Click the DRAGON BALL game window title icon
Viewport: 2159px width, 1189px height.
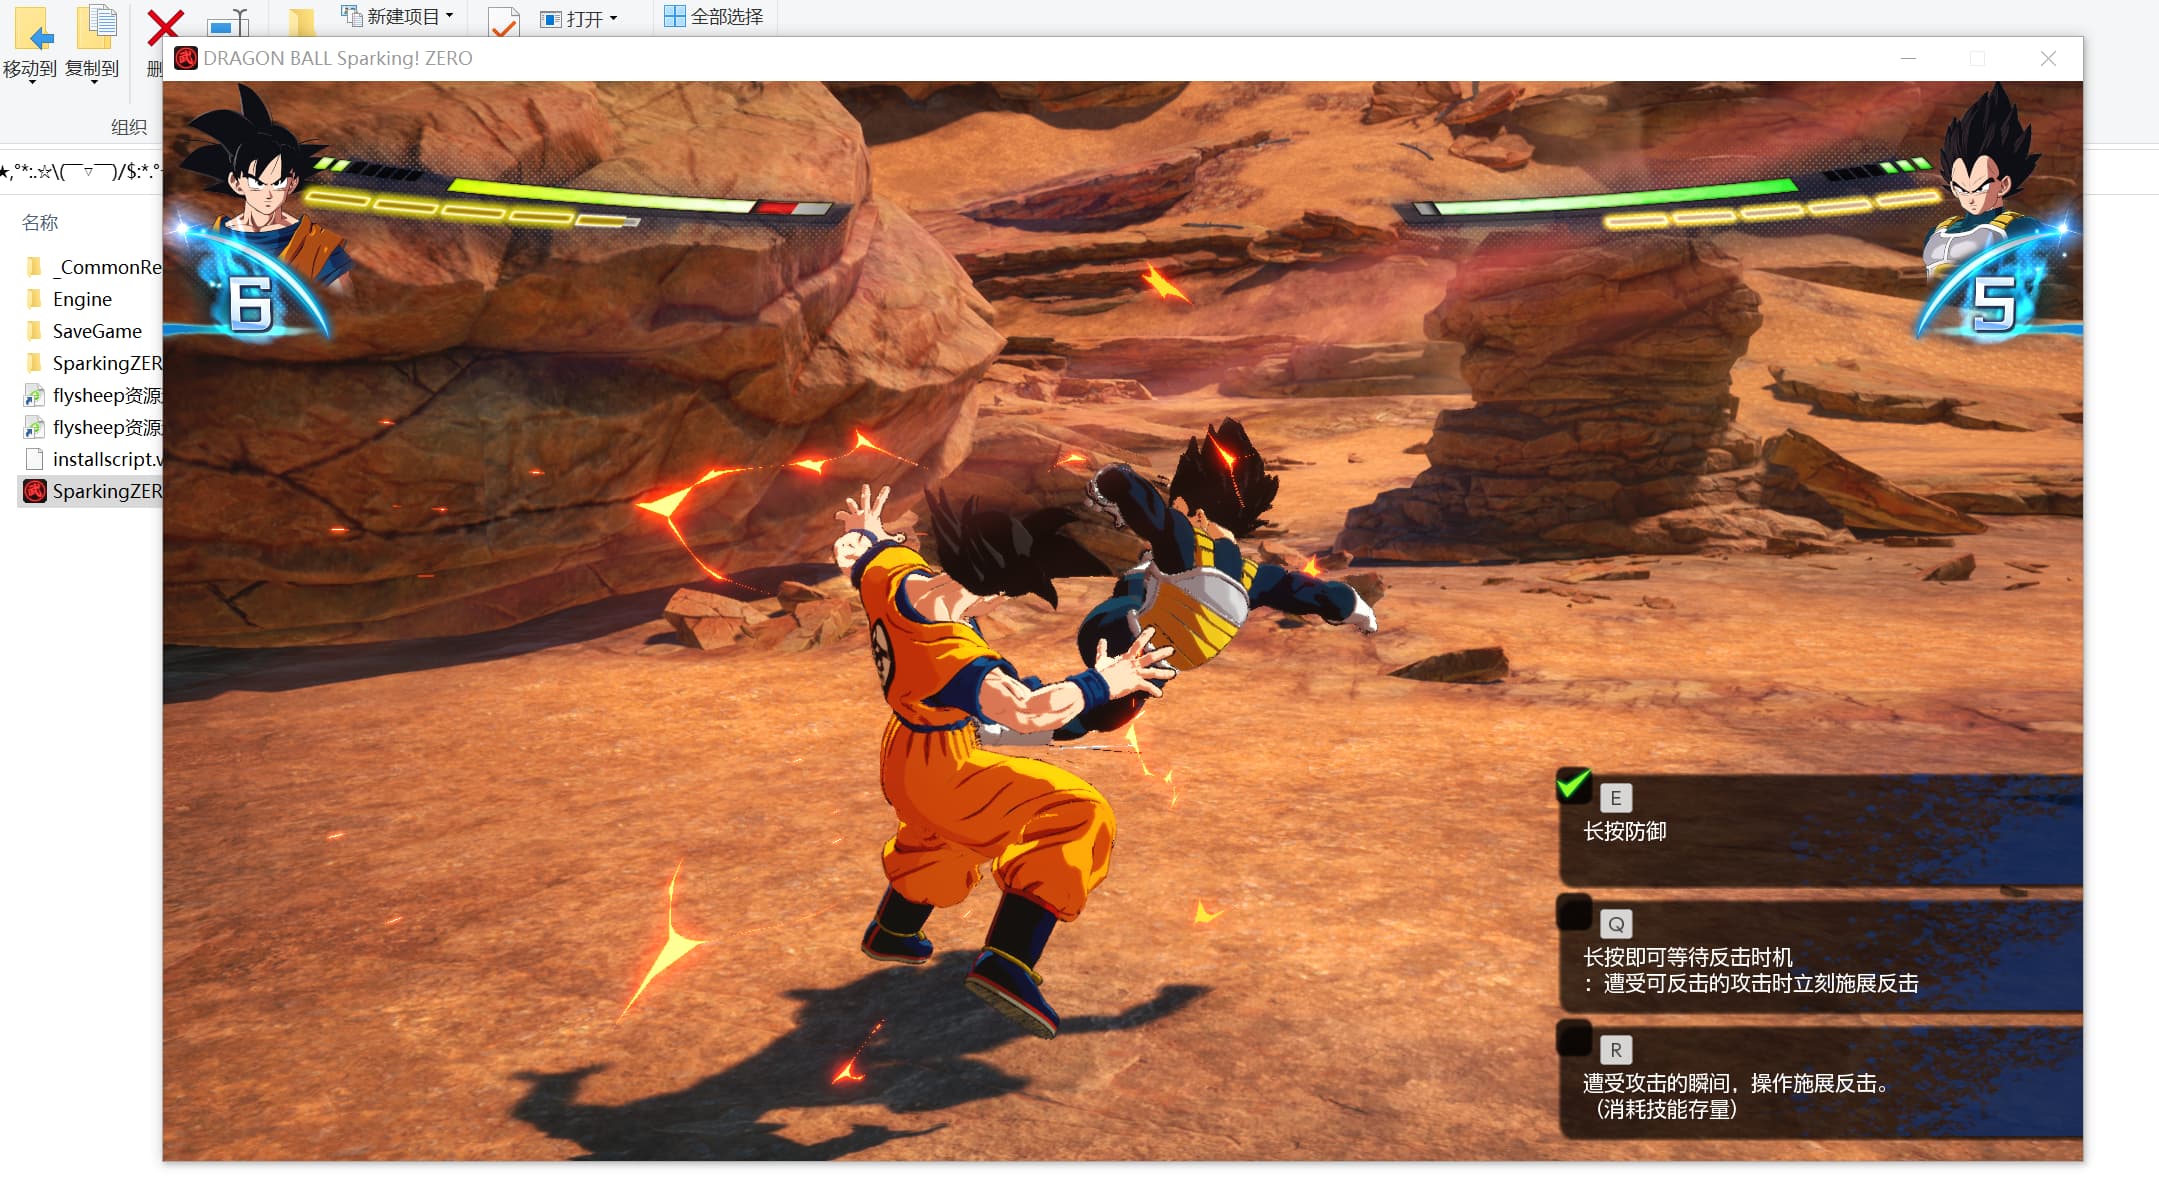[186, 58]
